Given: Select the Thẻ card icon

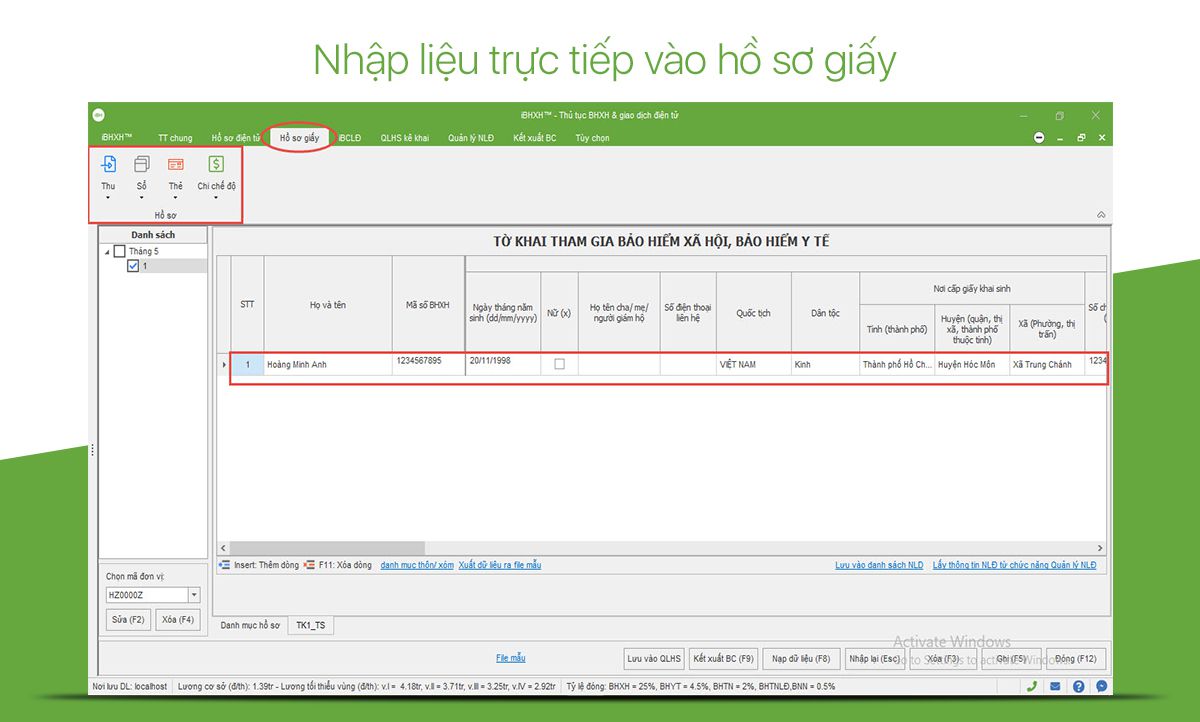Looking at the screenshot, I should click(176, 165).
